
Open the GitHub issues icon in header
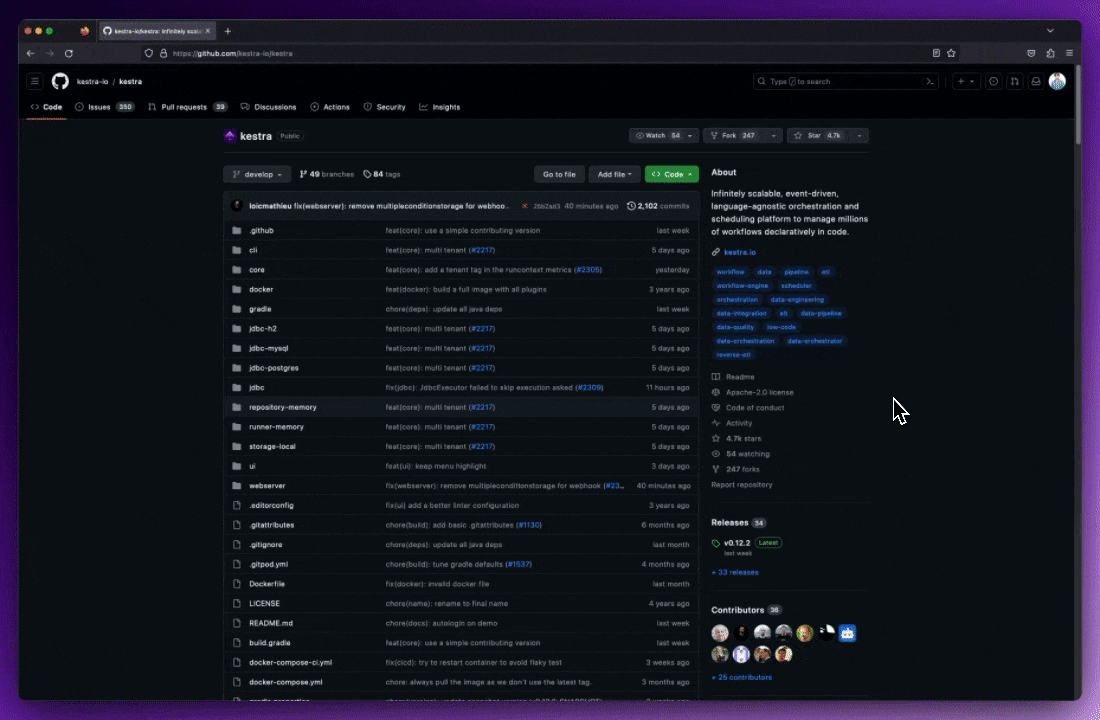(993, 81)
